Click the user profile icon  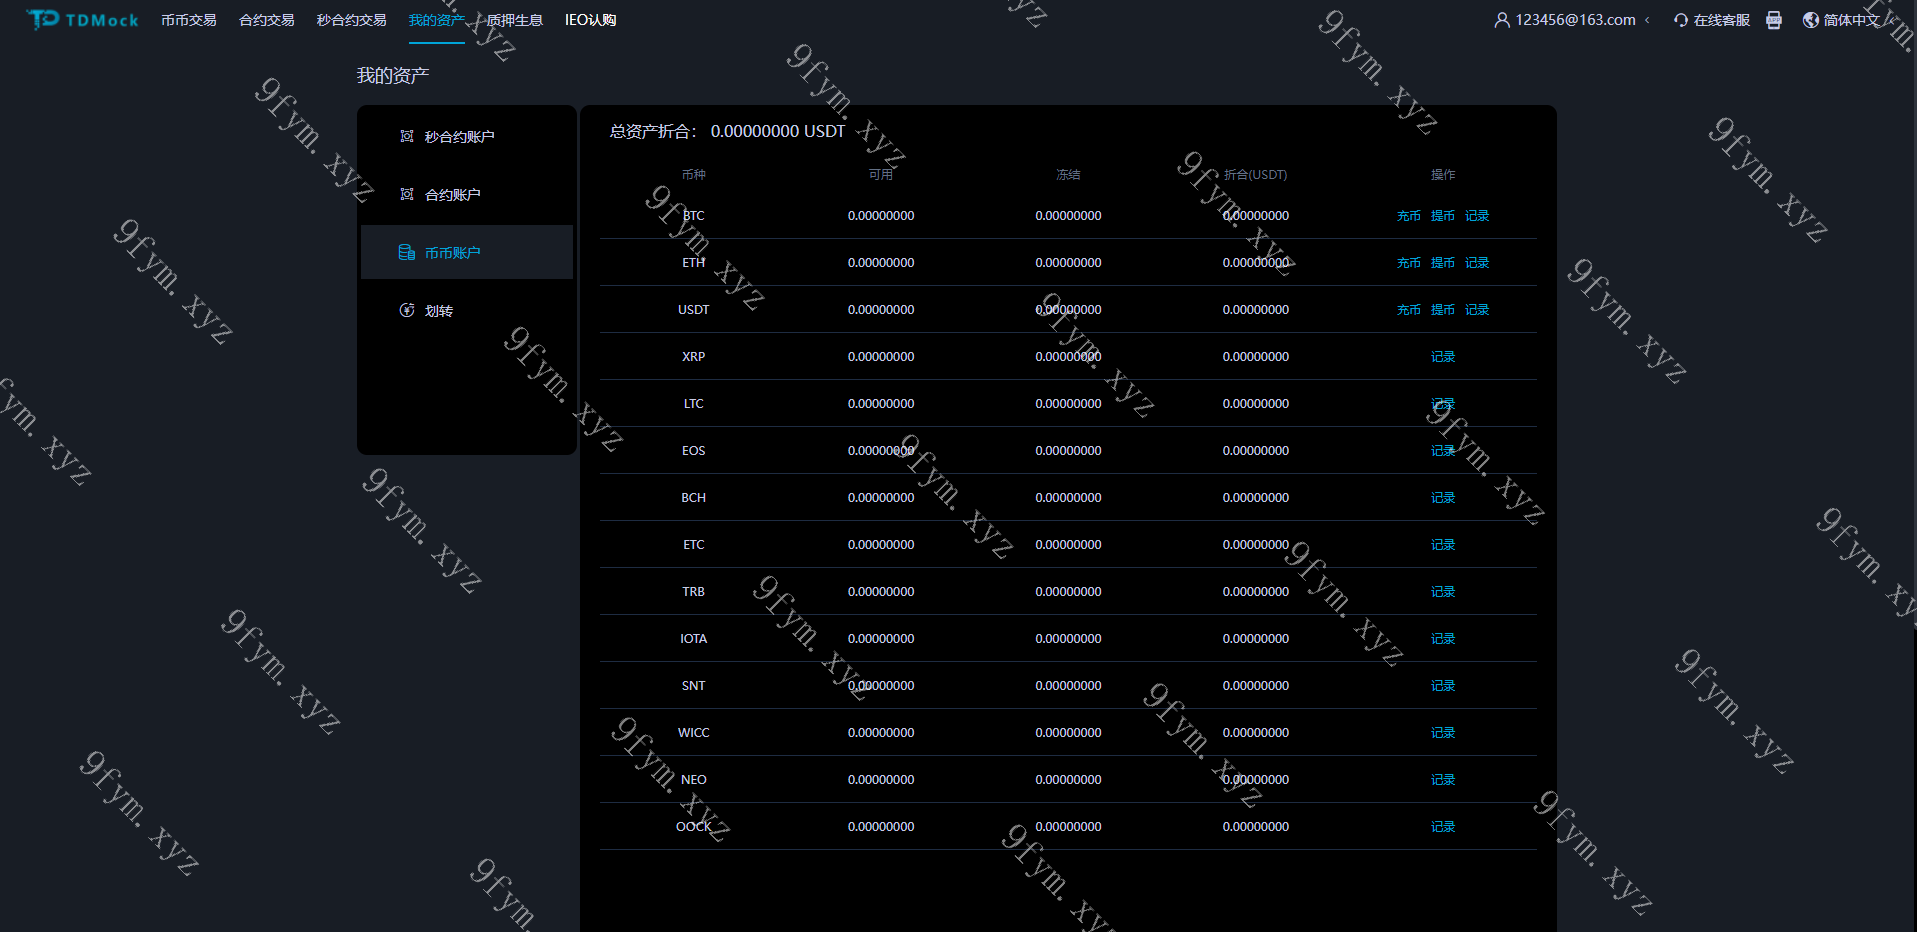(1502, 20)
